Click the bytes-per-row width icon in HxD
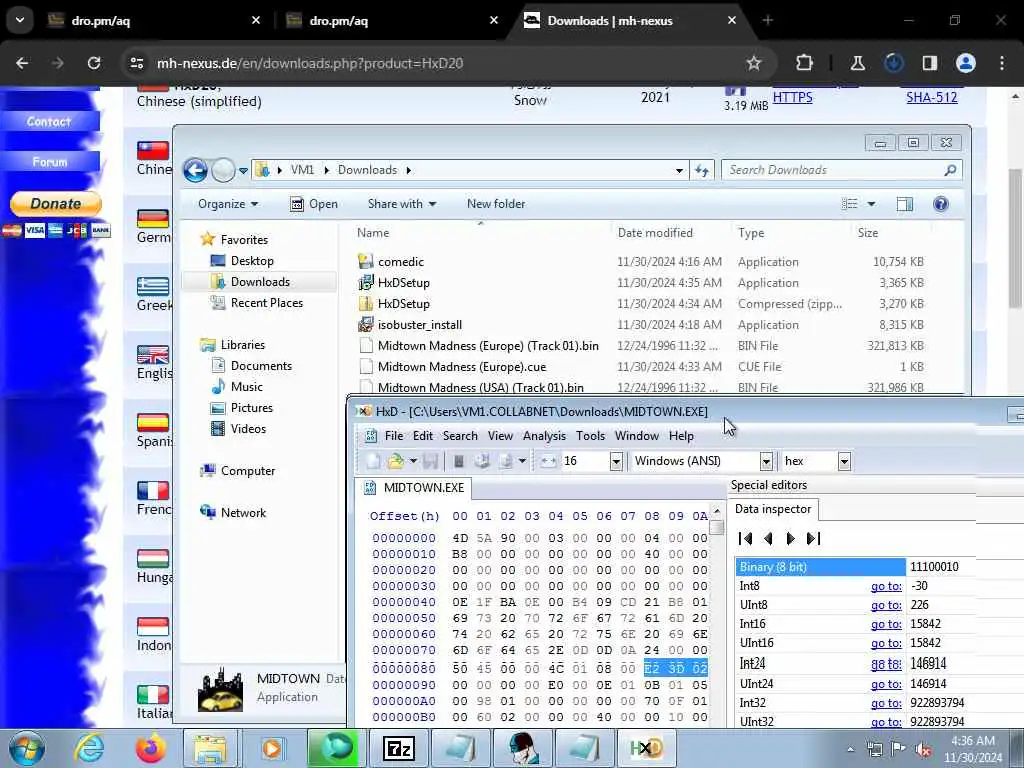The image size is (1024, 768). click(x=548, y=461)
